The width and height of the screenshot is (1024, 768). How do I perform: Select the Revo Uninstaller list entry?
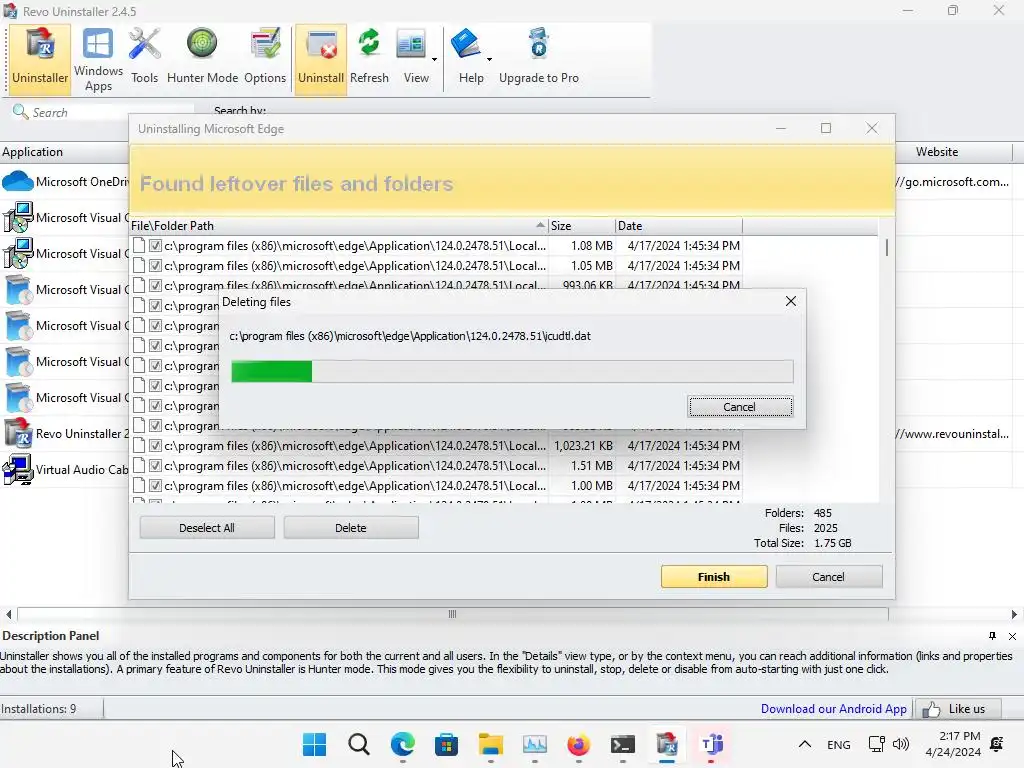pyautogui.click(x=65, y=434)
